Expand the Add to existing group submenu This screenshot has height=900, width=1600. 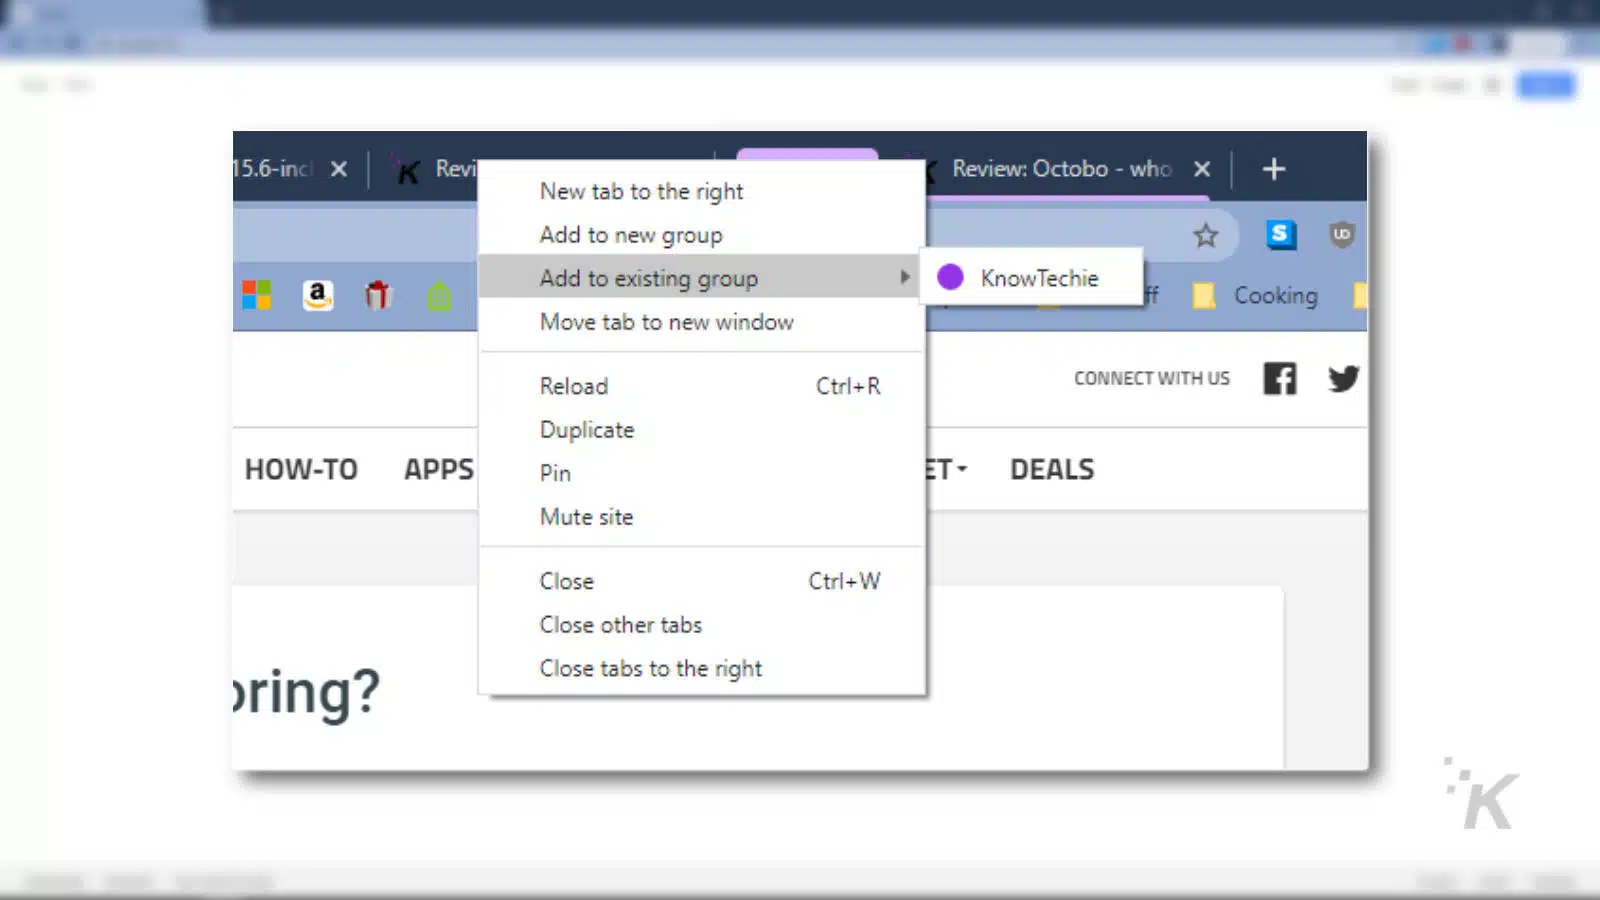648,278
